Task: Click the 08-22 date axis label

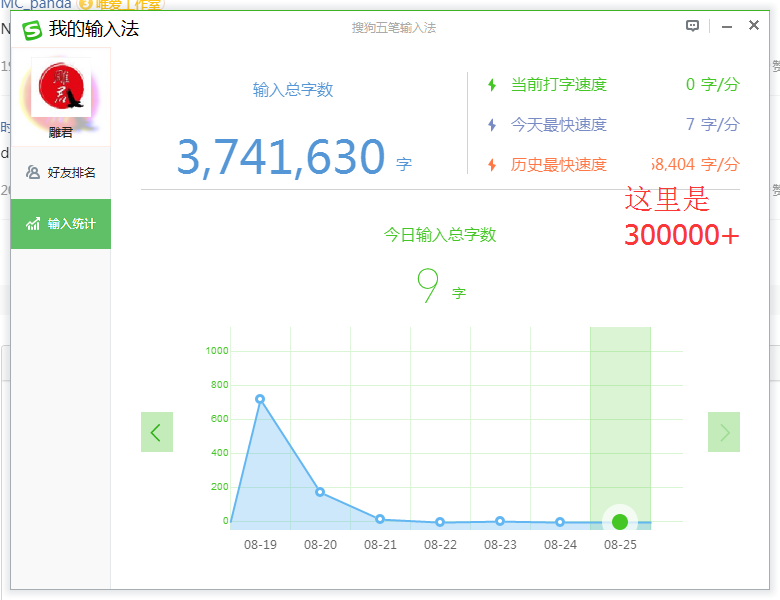Action: click(x=440, y=545)
